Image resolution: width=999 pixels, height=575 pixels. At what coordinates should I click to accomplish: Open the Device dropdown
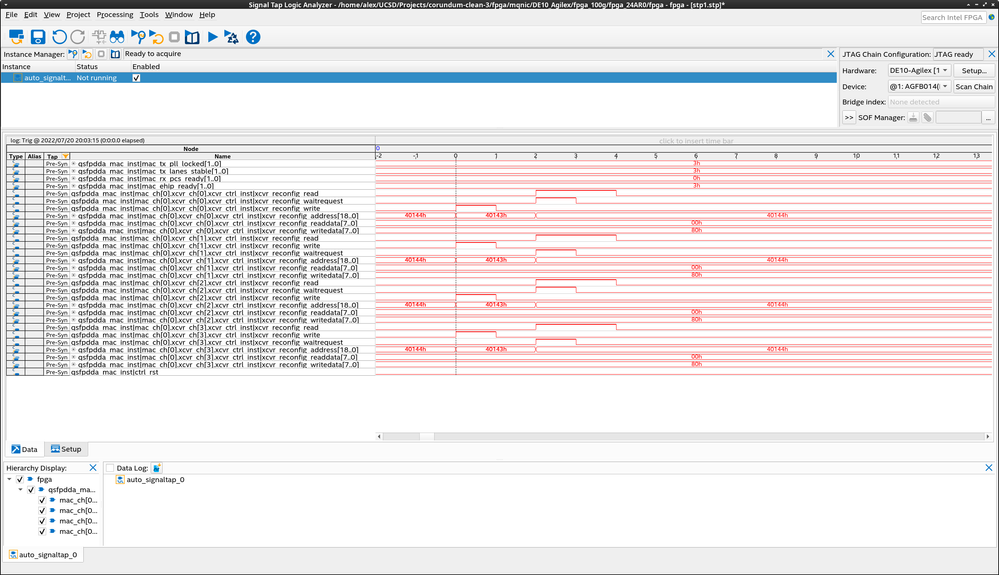click(x=919, y=87)
